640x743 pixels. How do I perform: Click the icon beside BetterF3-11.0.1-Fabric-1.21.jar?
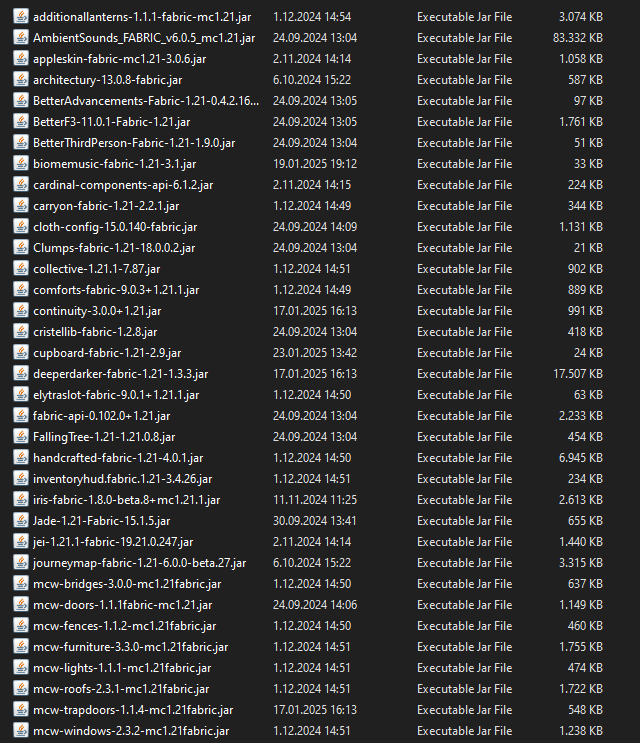[x=20, y=122]
